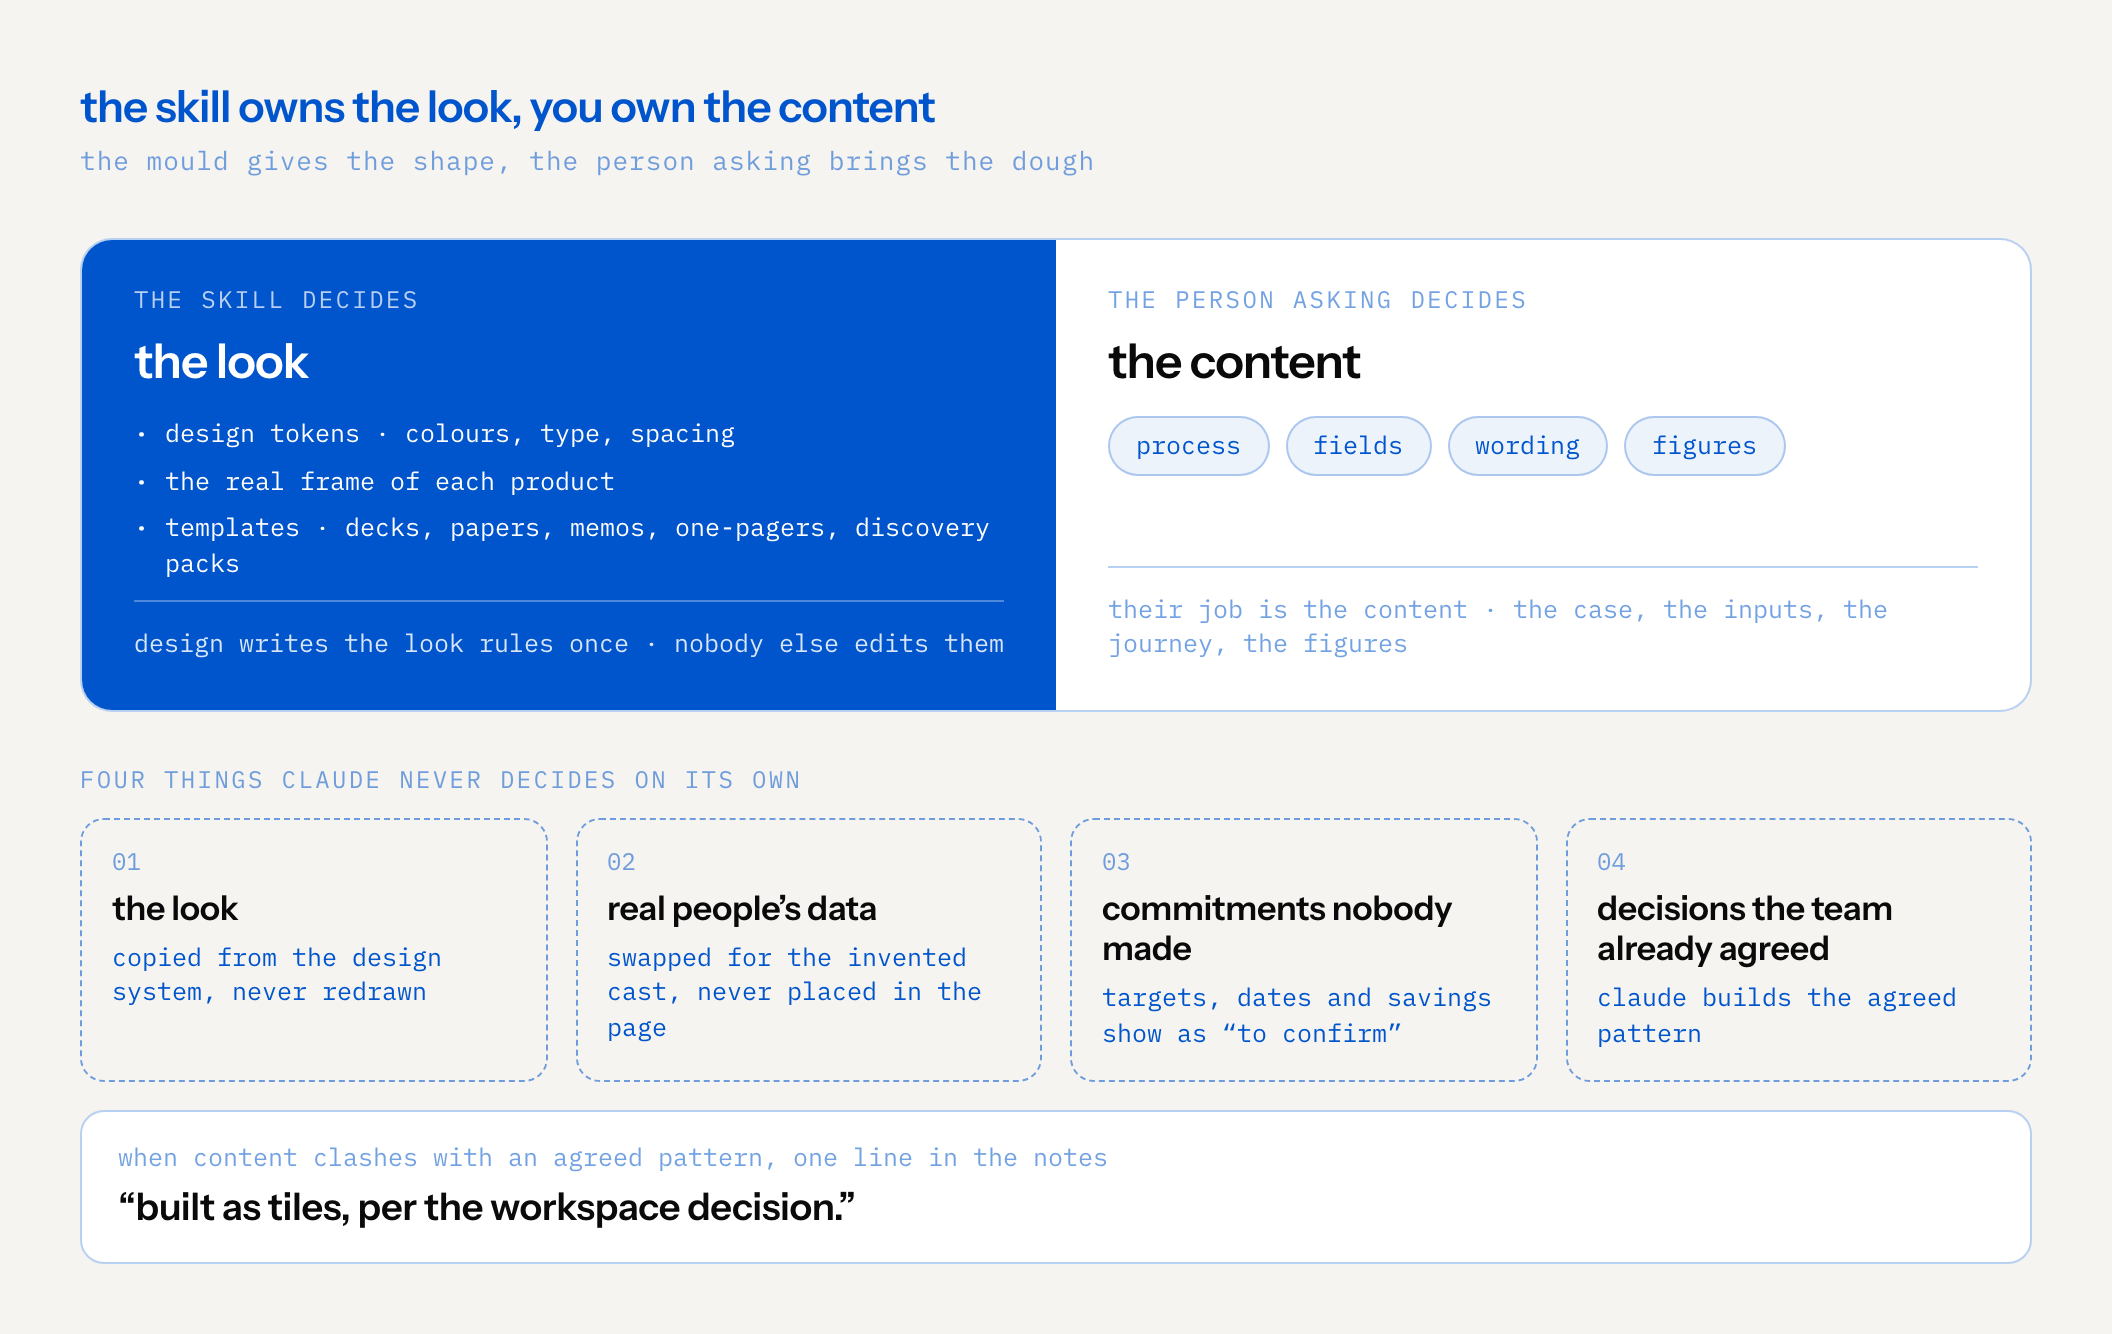Click the '02' card number
This screenshot has height=1334, width=2112.
click(621, 862)
